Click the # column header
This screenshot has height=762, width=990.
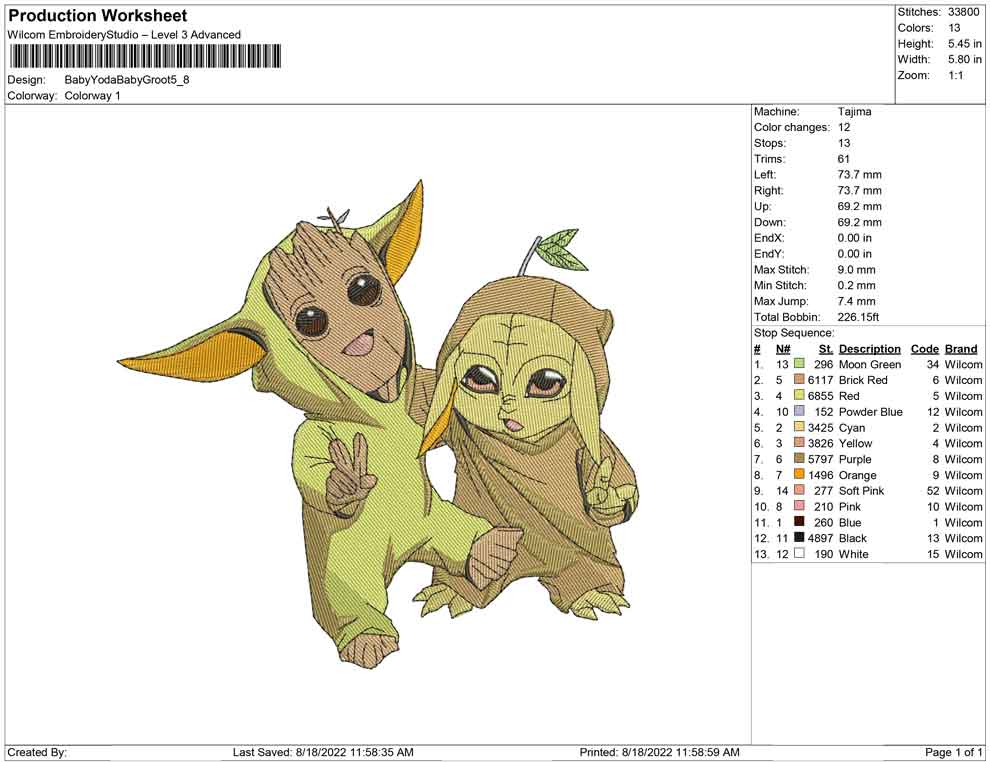click(x=757, y=349)
